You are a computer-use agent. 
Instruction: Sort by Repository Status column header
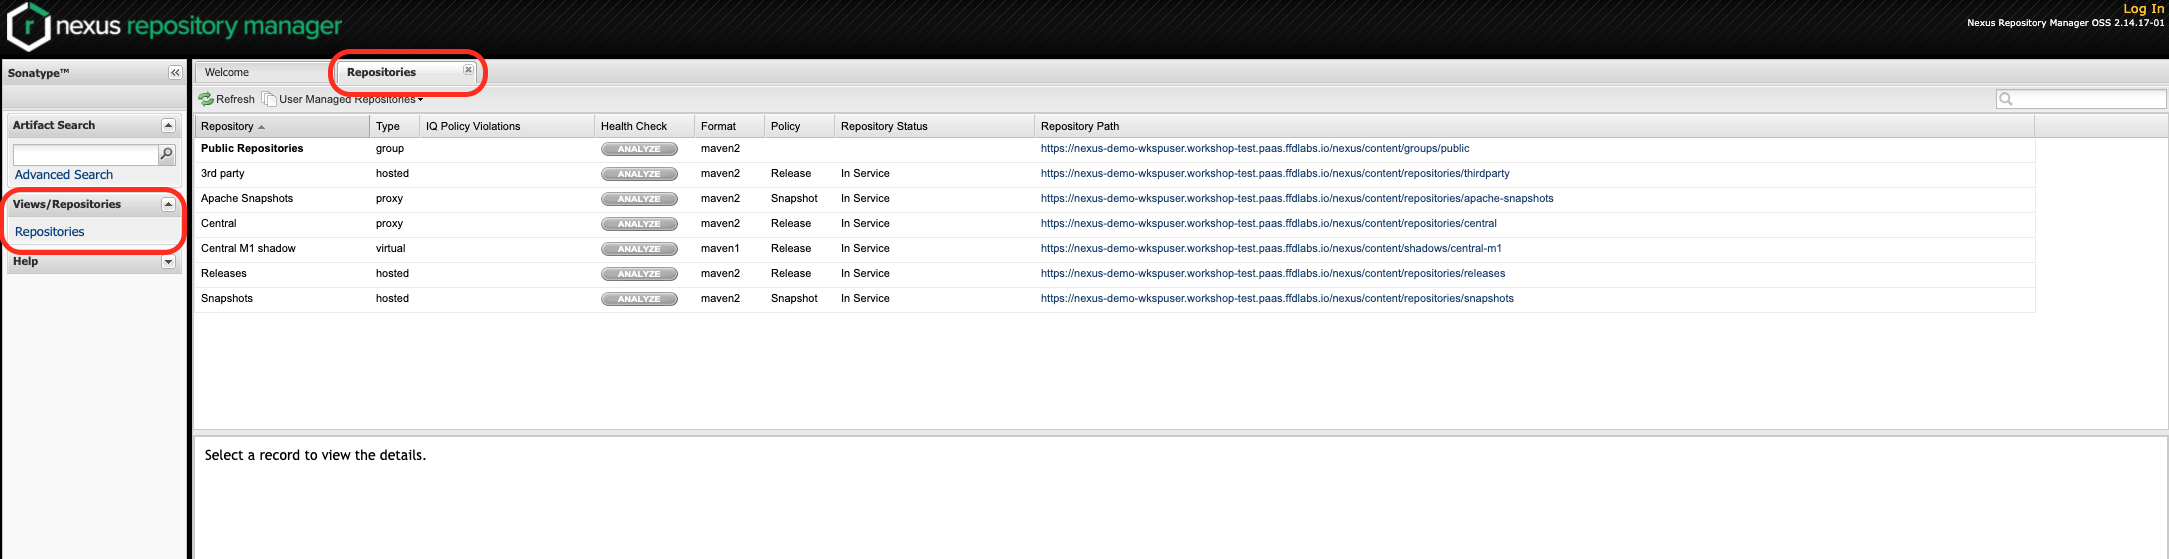tap(934, 126)
